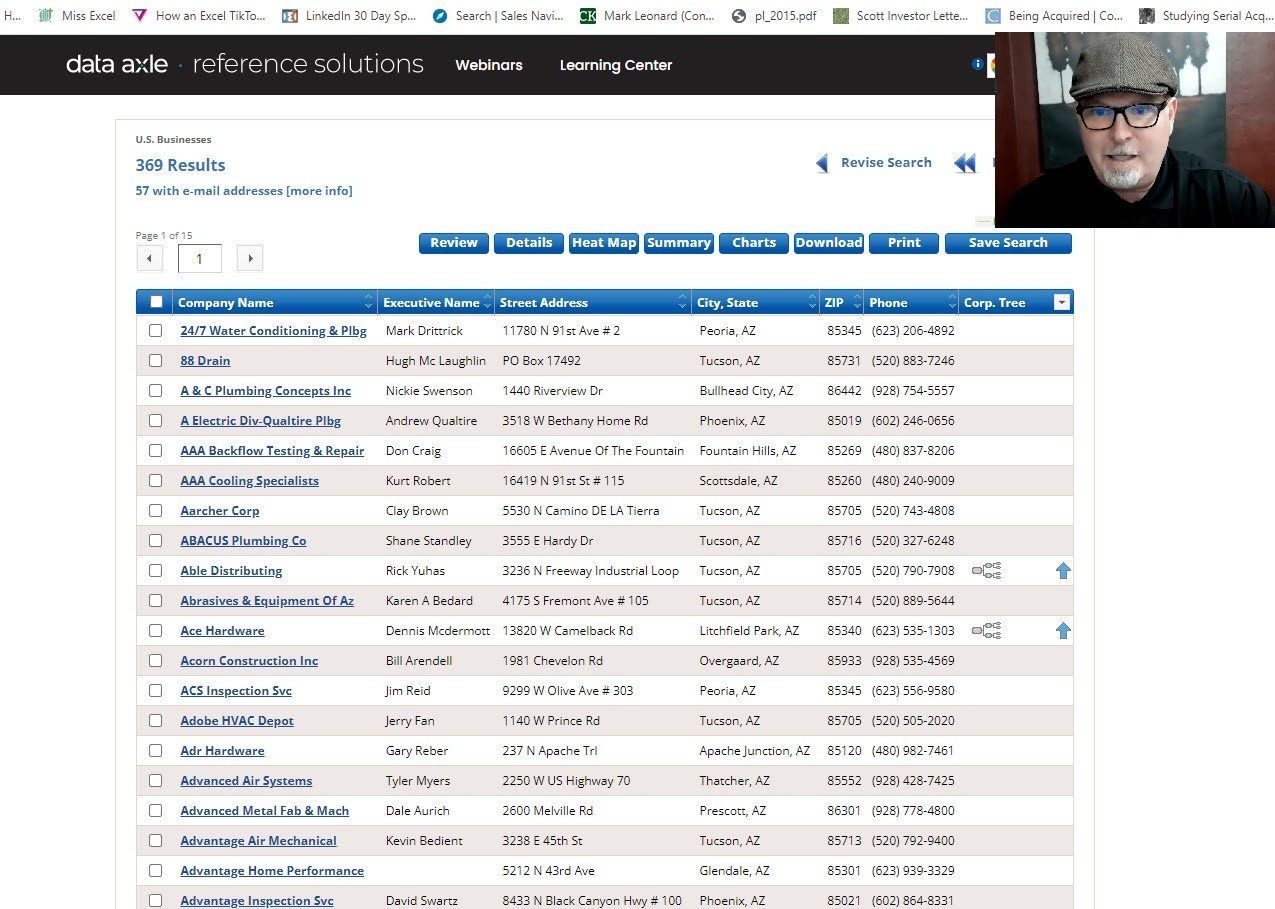Open the Studying Serial Acquirers bookmark
The height and width of the screenshot is (909, 1275).
coord(1206,16)
